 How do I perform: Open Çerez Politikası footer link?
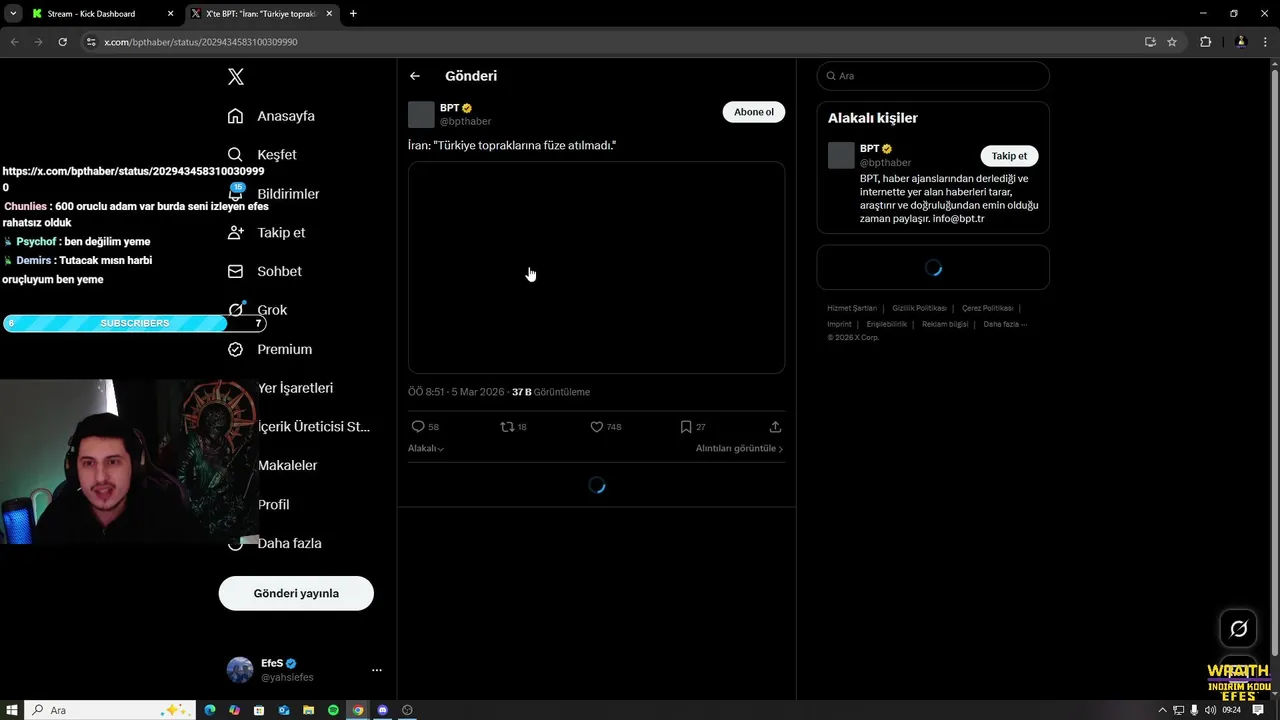[x=987, y=308]
